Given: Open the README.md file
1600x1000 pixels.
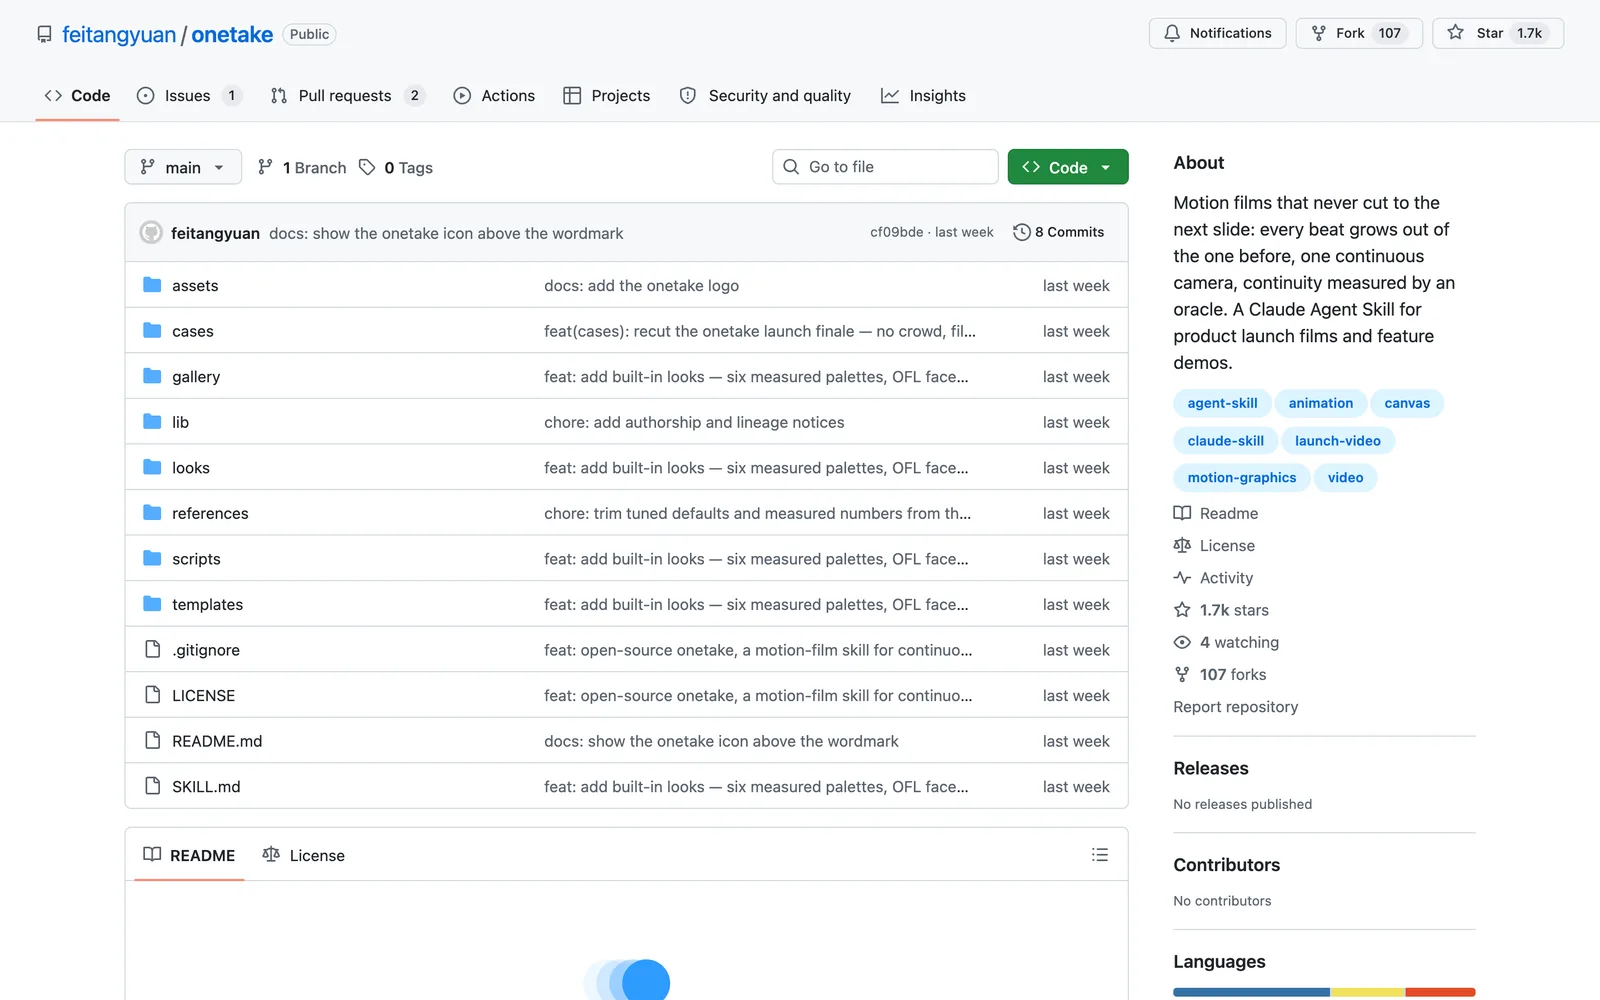Looking at the screenshot, I should pos(217,741).
